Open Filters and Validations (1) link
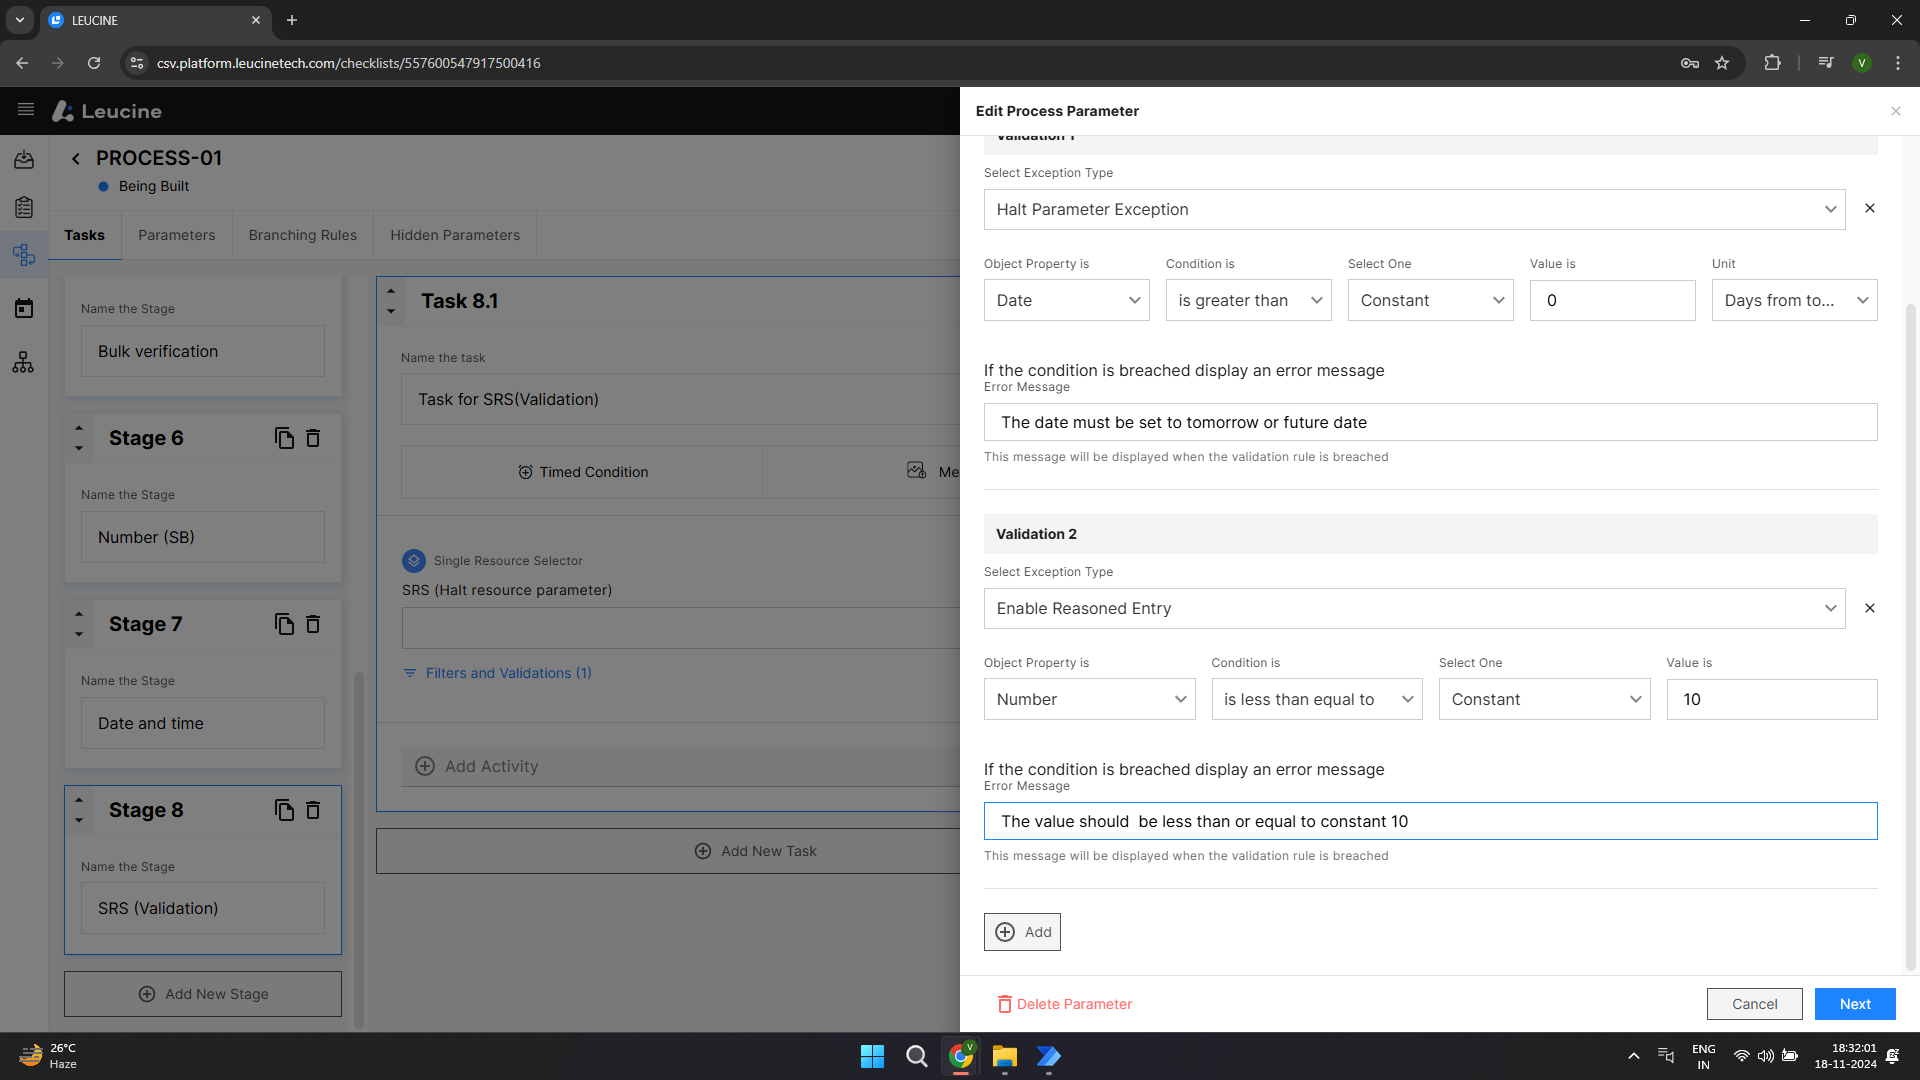This screenshot has height=1080, width=1920. 497,673
